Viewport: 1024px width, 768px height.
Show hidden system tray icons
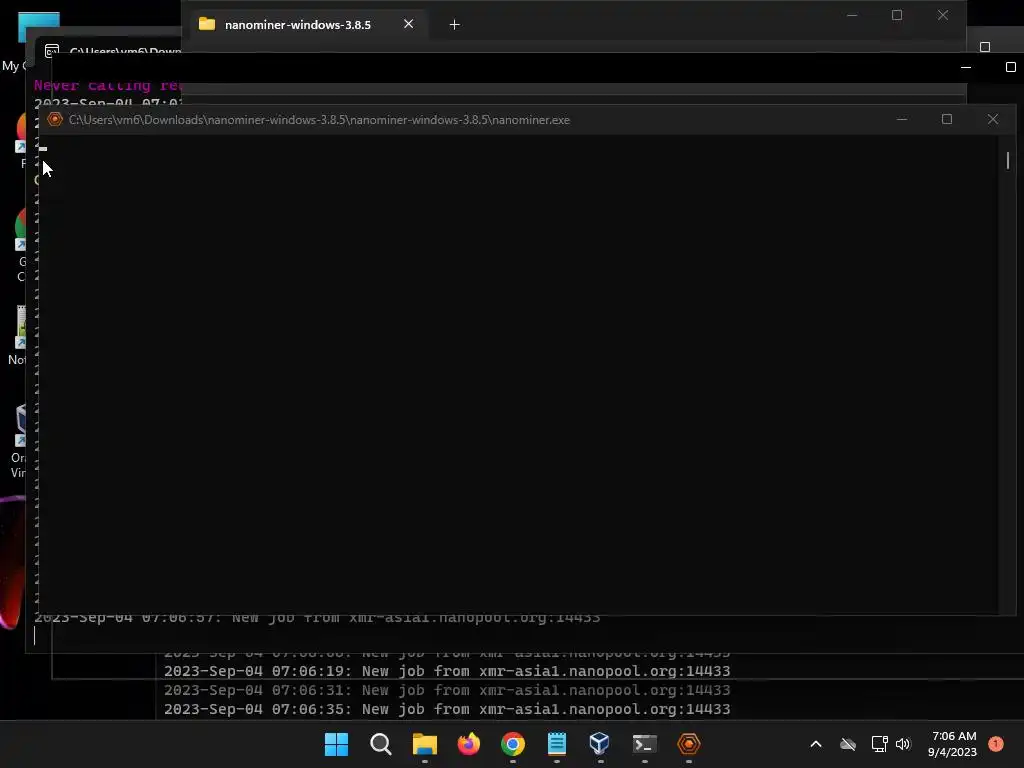816,744
